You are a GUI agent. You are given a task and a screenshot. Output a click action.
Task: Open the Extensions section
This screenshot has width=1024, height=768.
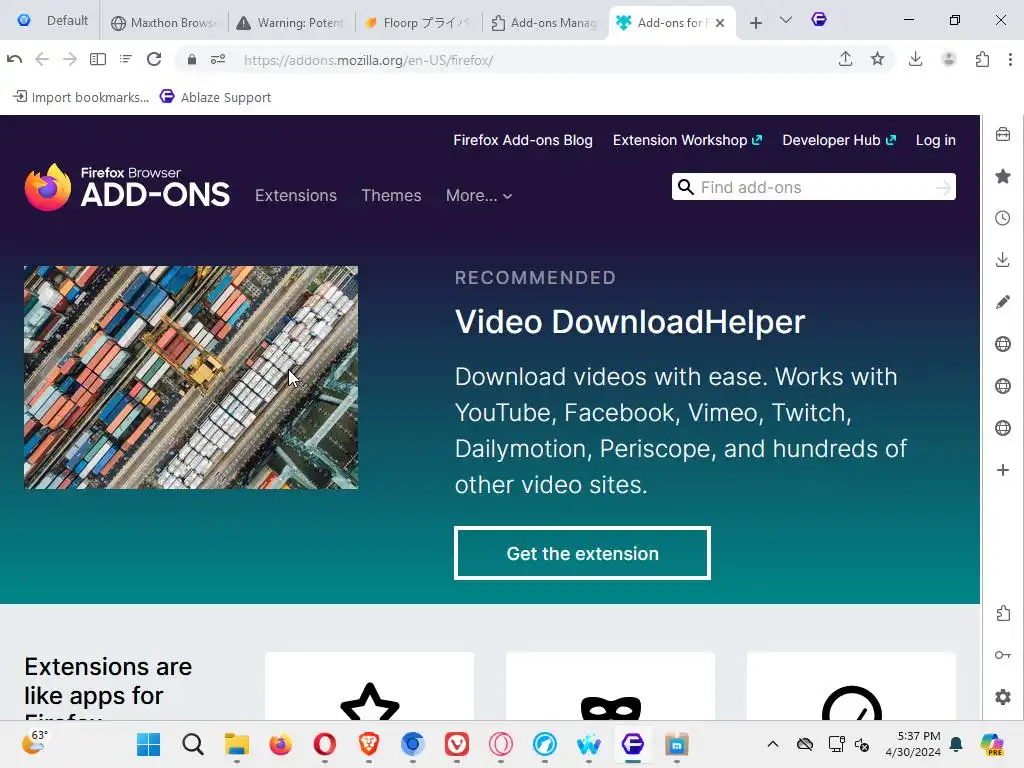[296, 195]
